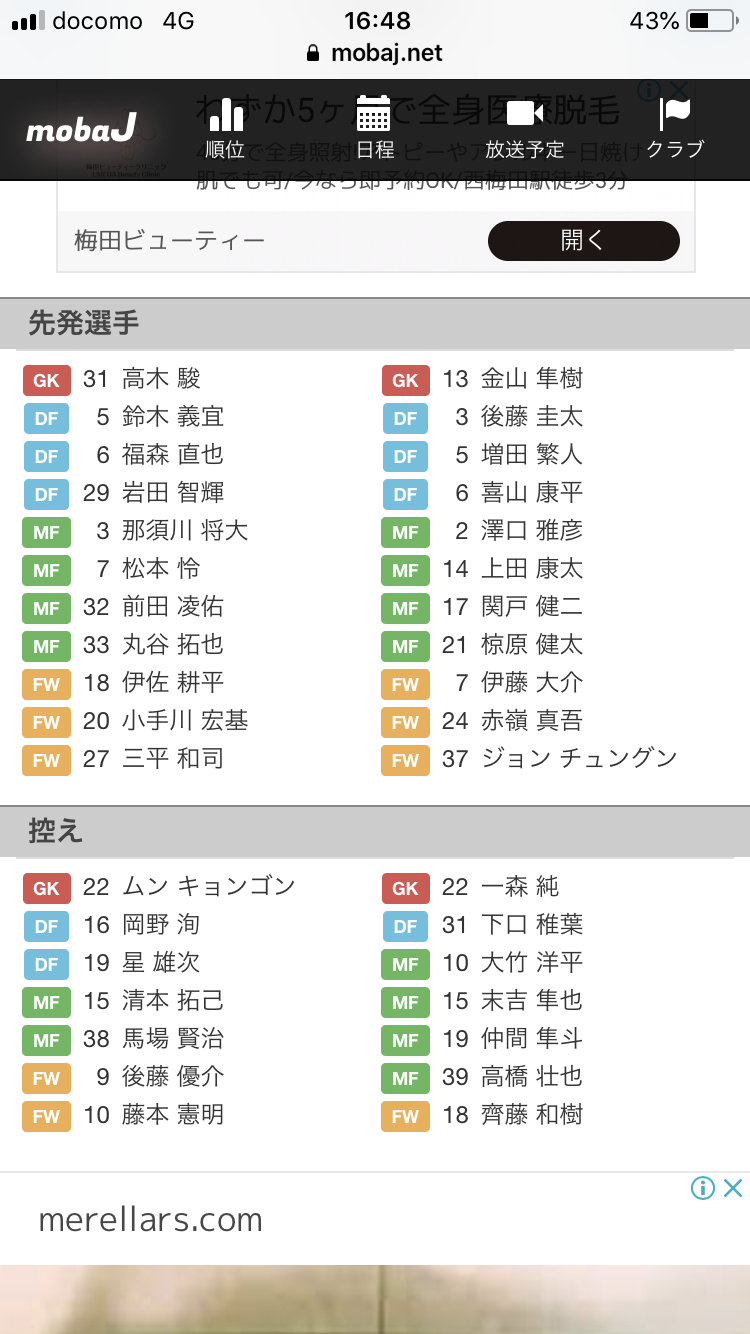Tap the 梅田ビューティー advertiser label
Image resolution: width=750 pixels, height=1334 pixels.
(x=170, y=241)
